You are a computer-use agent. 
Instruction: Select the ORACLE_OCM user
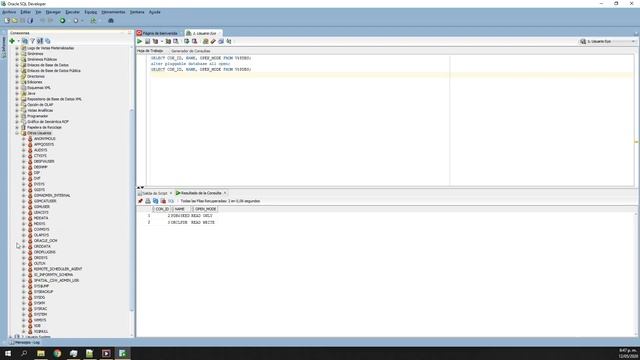45,241
